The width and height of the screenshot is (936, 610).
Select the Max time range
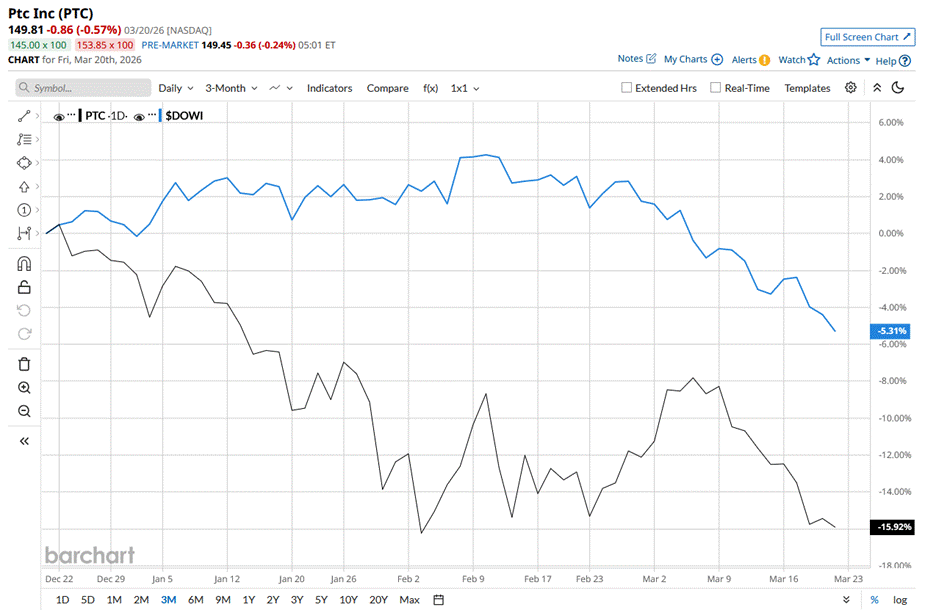(x=410, y=600)
